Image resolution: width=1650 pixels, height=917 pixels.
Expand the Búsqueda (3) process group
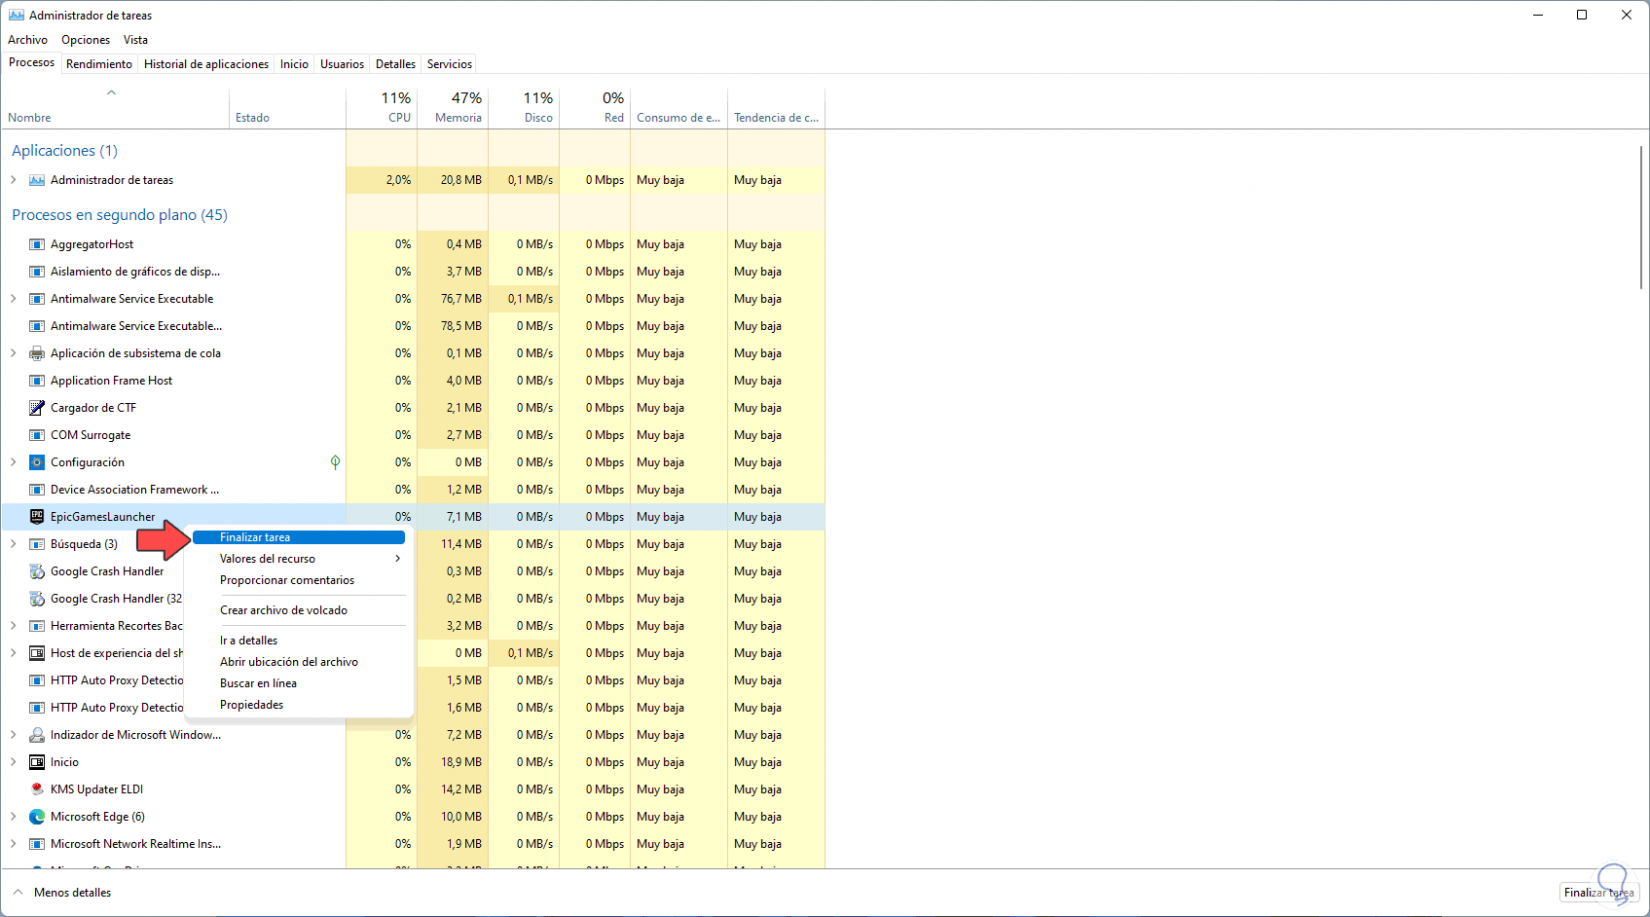13,544
